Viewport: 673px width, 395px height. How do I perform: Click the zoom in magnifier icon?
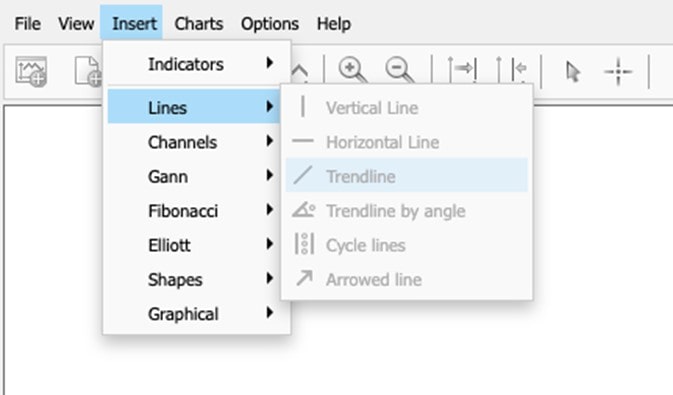click(353, 70)
